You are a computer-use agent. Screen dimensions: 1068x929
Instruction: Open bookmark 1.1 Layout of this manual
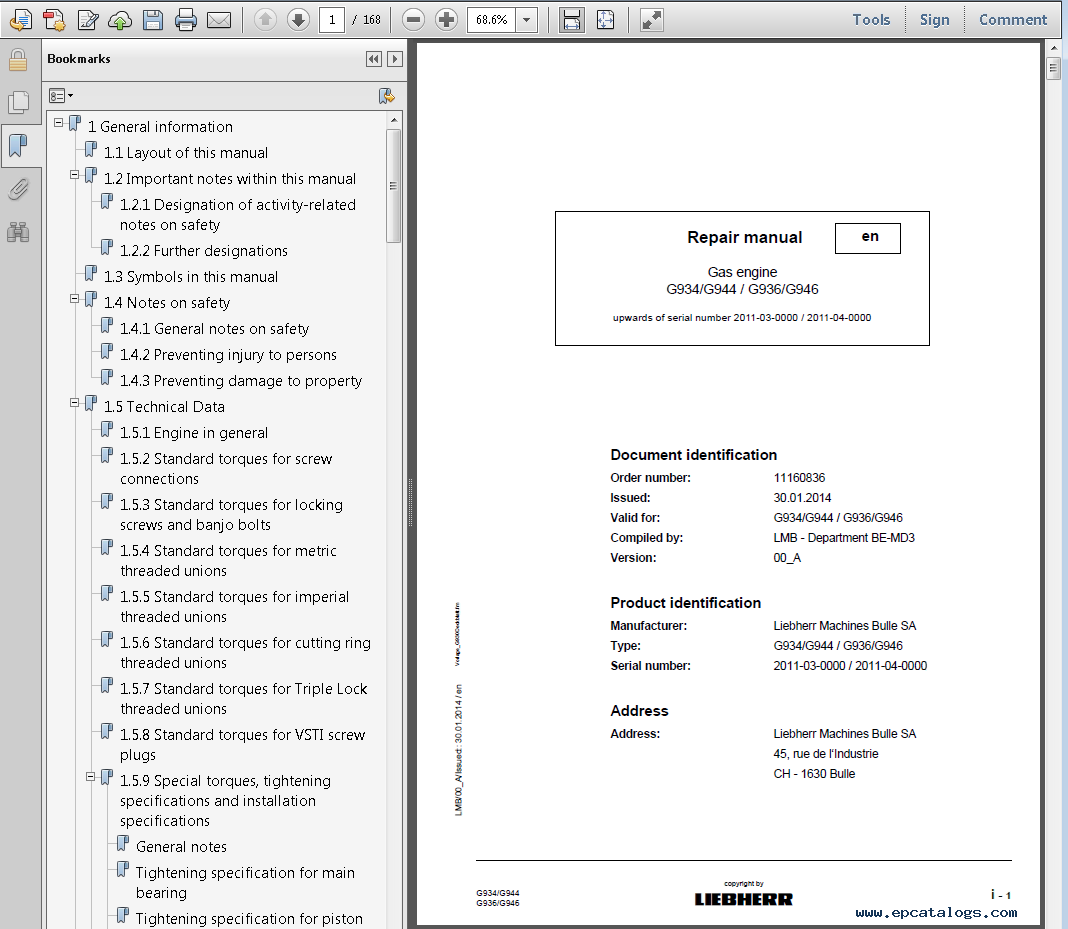tap(186, 153)
